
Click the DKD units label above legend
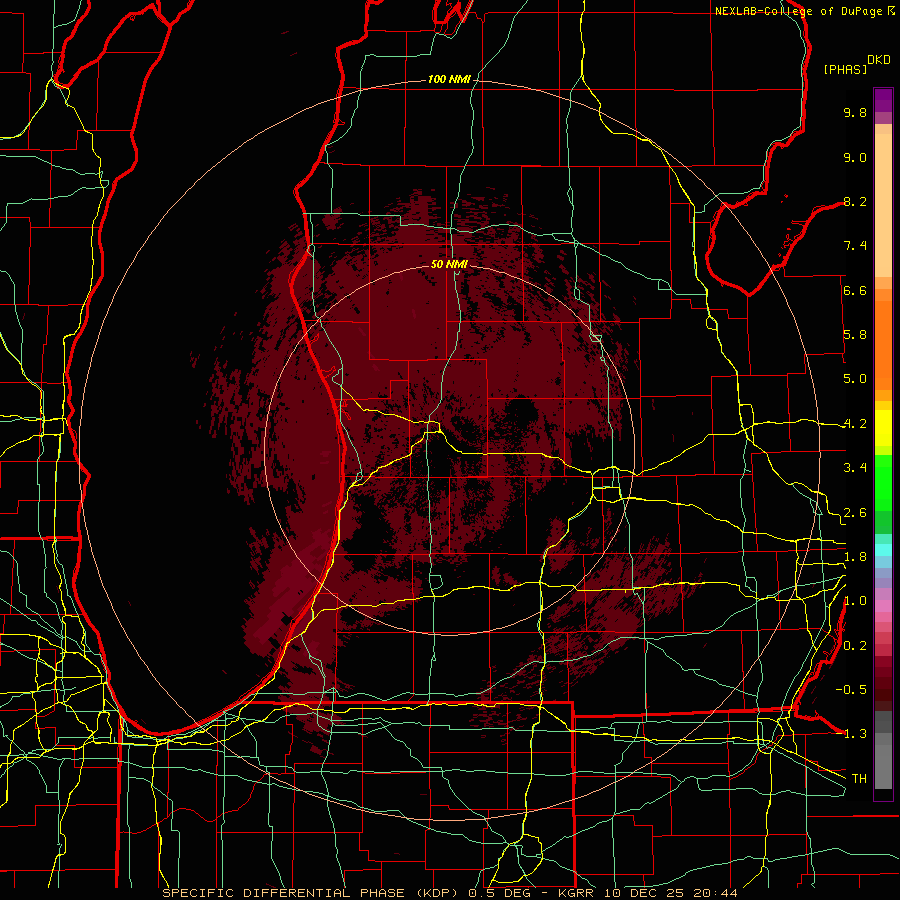point(878,60)
